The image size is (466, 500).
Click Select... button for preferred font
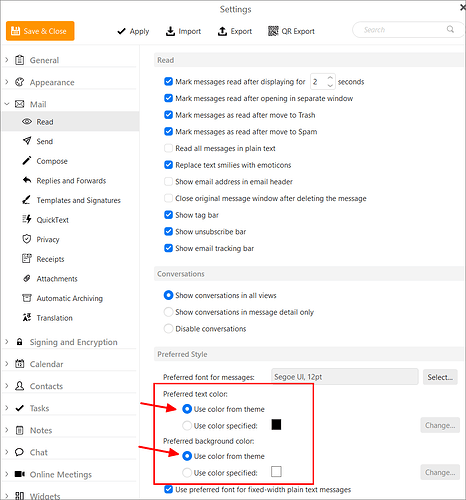tap(440, 377)
